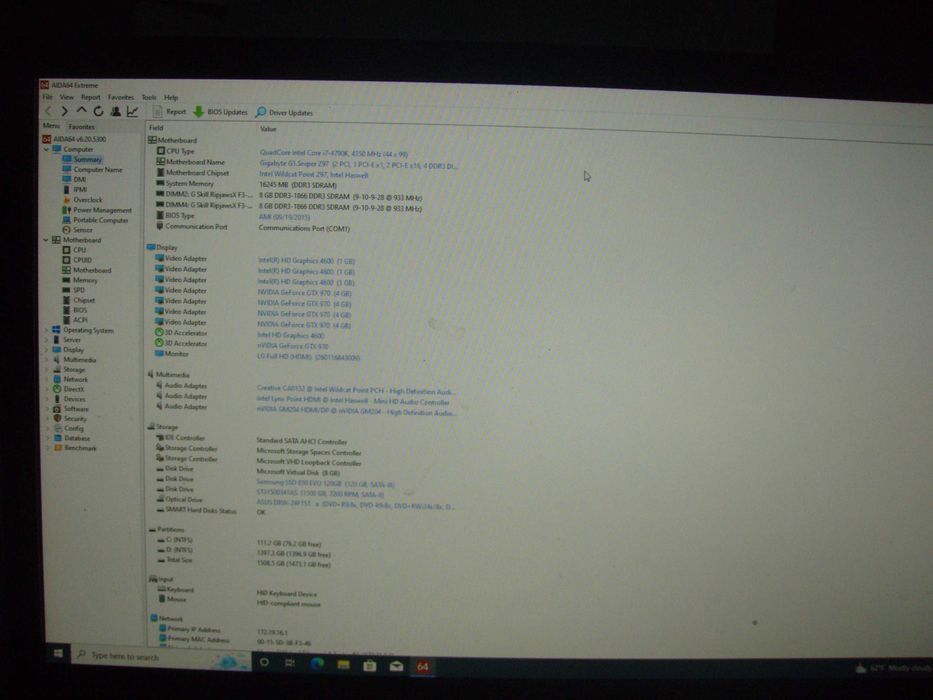
Task: Expand the Server tree node
Action: [x=46, y=340]
